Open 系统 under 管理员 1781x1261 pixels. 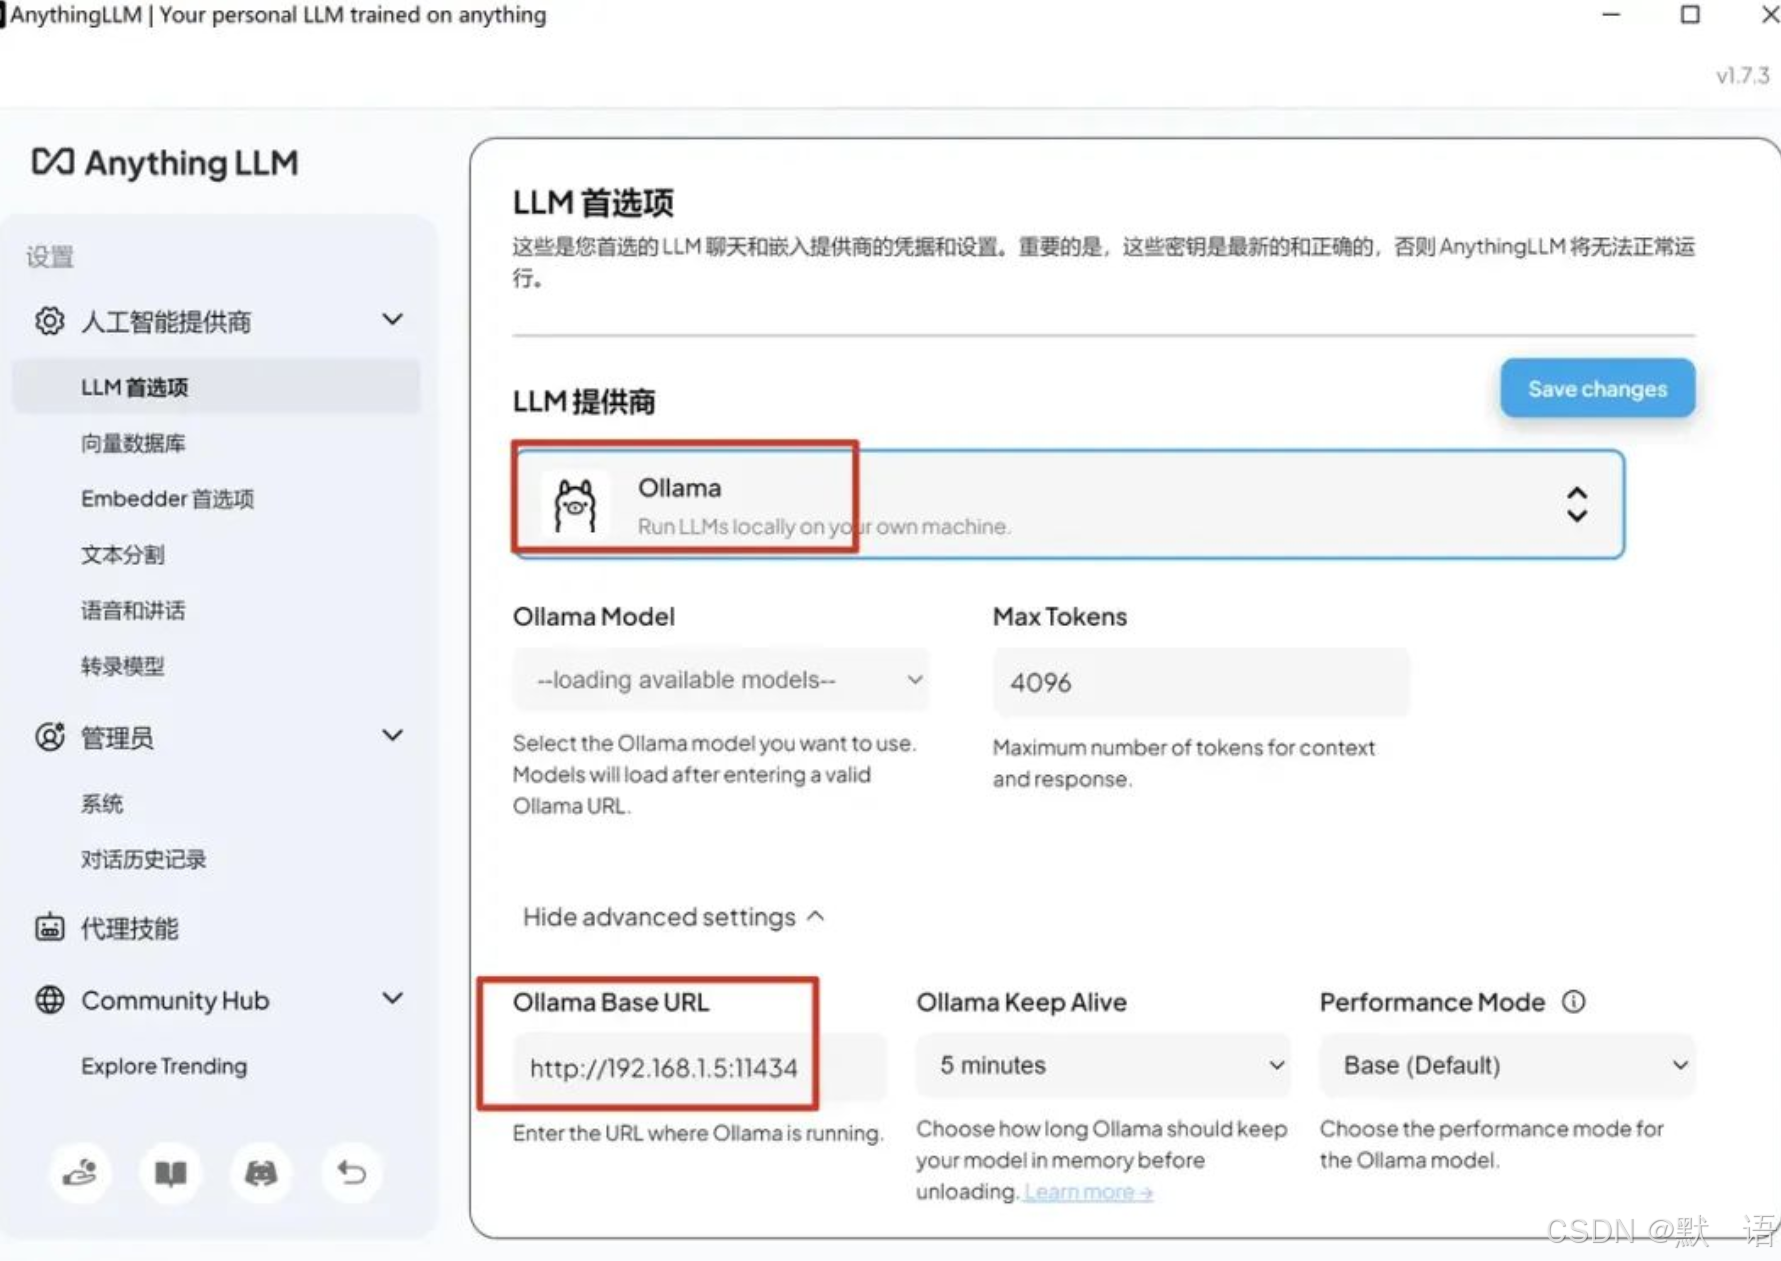point(102,804)
